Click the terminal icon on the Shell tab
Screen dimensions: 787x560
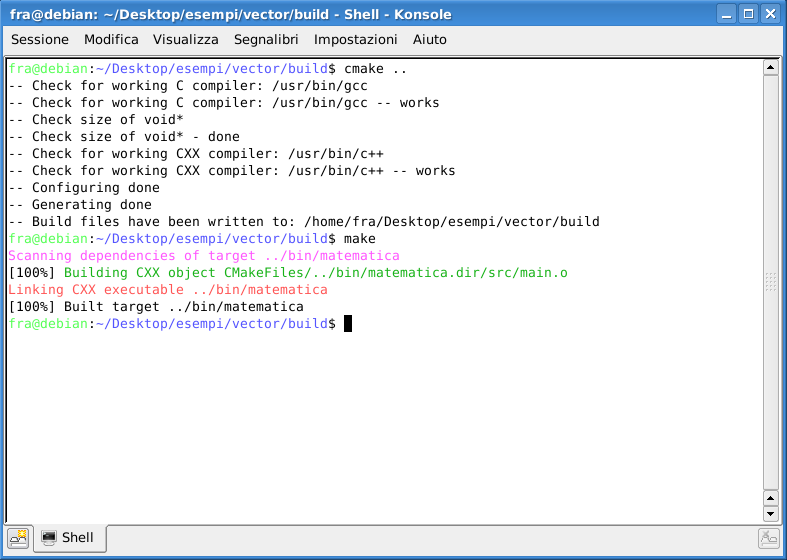pos(49,538)
